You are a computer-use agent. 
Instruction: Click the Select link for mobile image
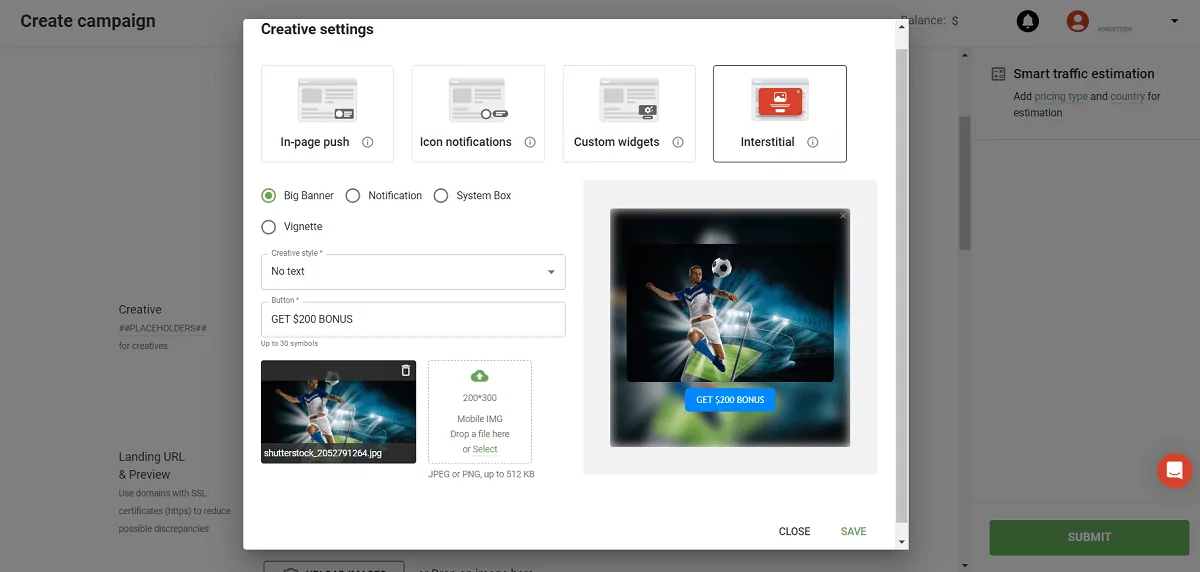(485, 449)
